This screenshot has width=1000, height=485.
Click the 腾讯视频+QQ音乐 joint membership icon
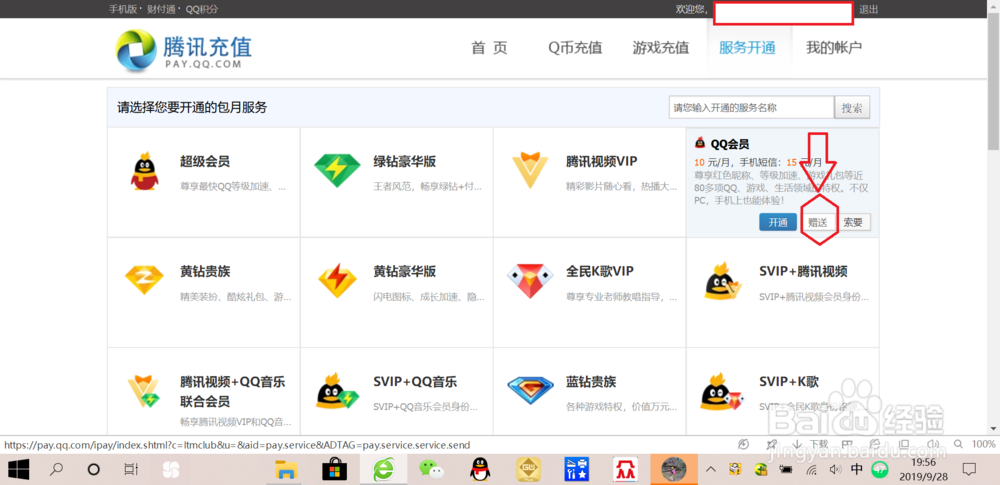[x=144, y=391]
